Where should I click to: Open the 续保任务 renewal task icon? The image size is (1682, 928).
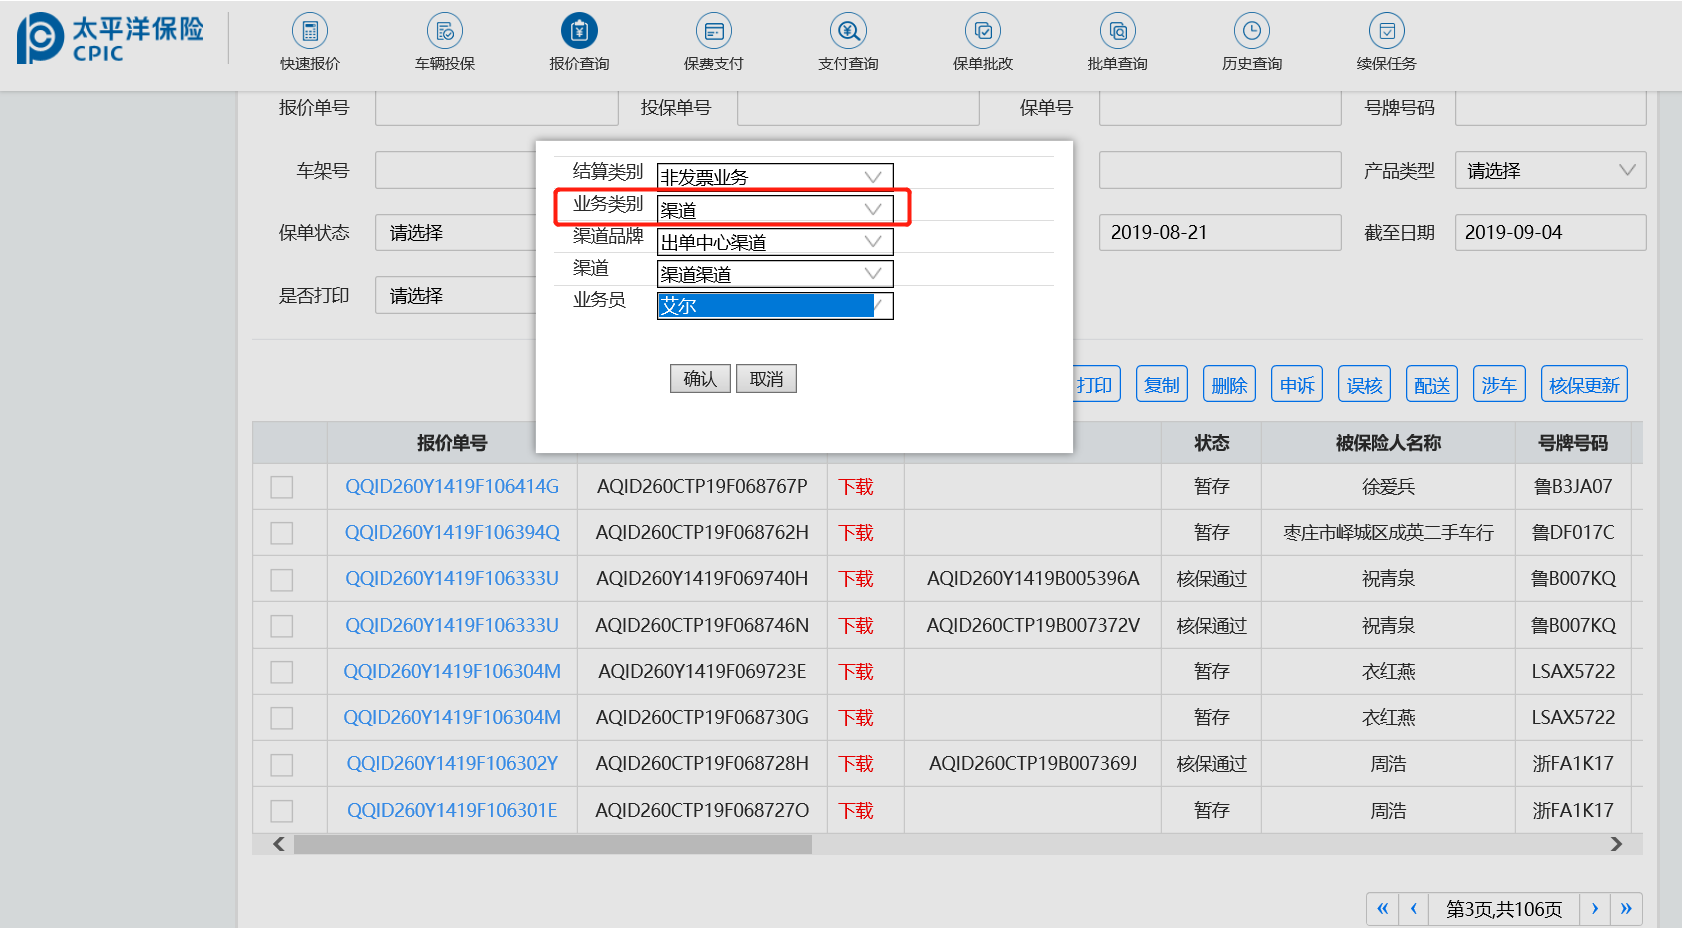[1387, 31]
